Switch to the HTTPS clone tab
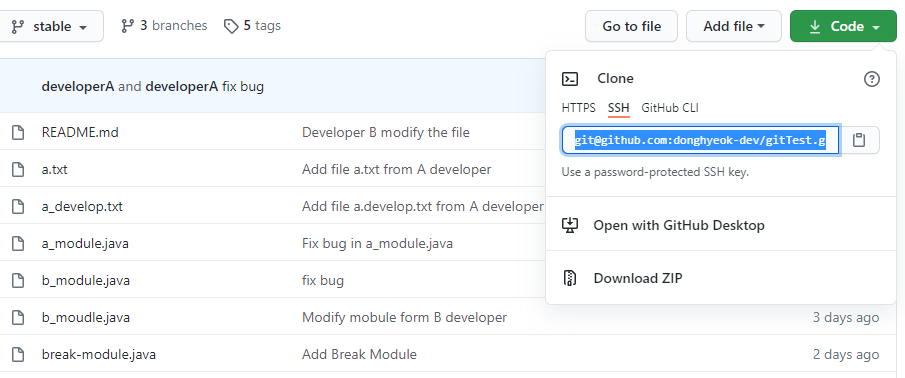 click(x=578, y=108)
